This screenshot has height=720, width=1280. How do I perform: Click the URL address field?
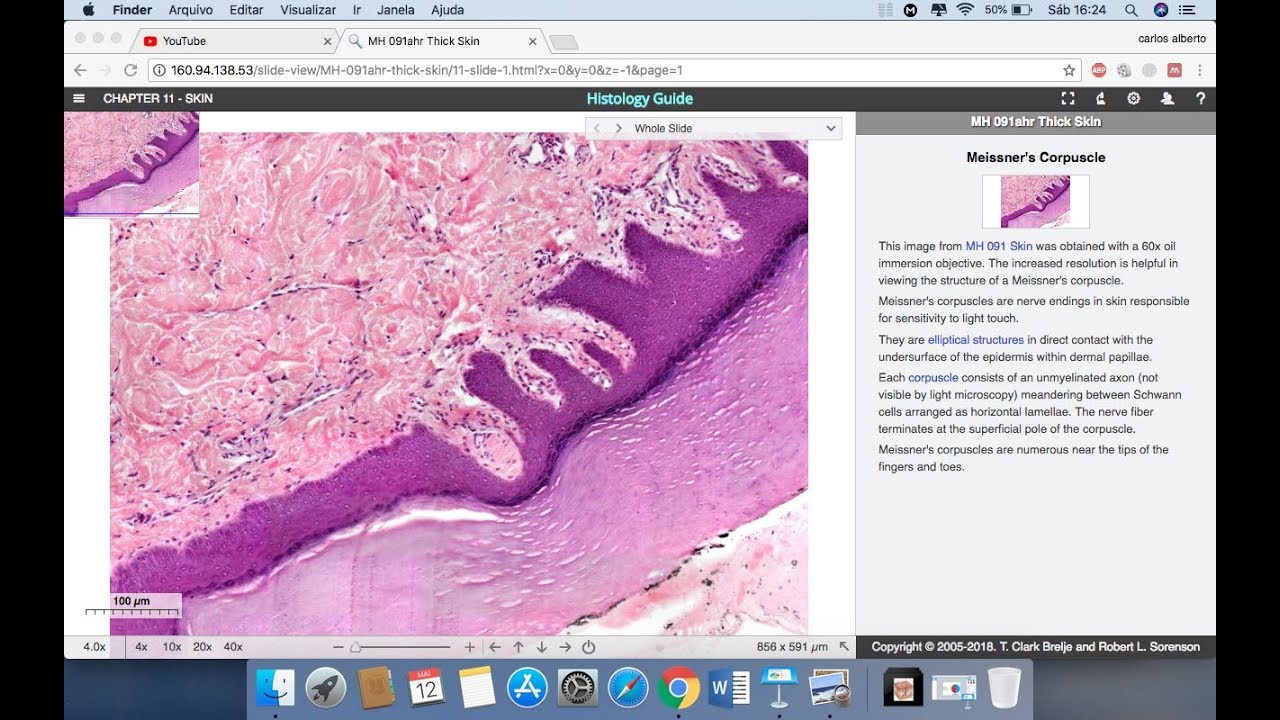click(614, 70)
